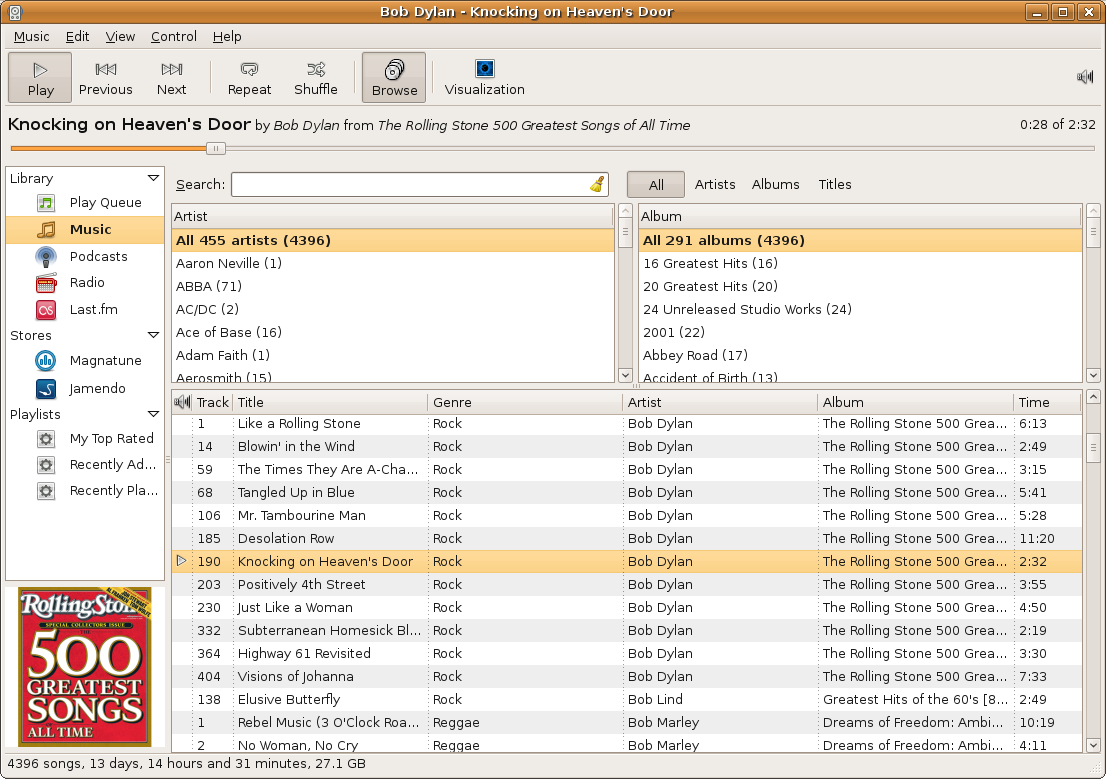Select Recently Played playlist gear icon
Image resolution: width=1106 pixels, height=779 pixels.
tap(46, 491)
